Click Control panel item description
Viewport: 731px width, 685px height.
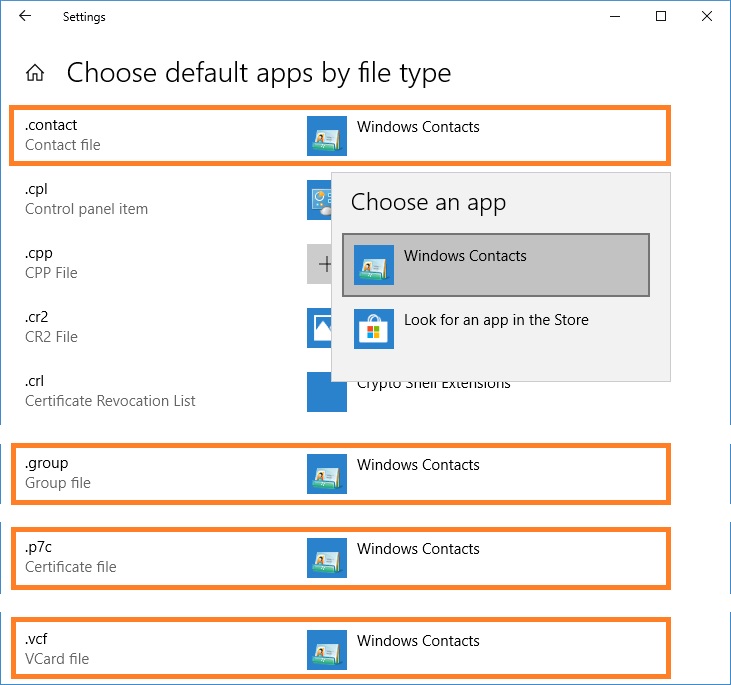[86, 209]
